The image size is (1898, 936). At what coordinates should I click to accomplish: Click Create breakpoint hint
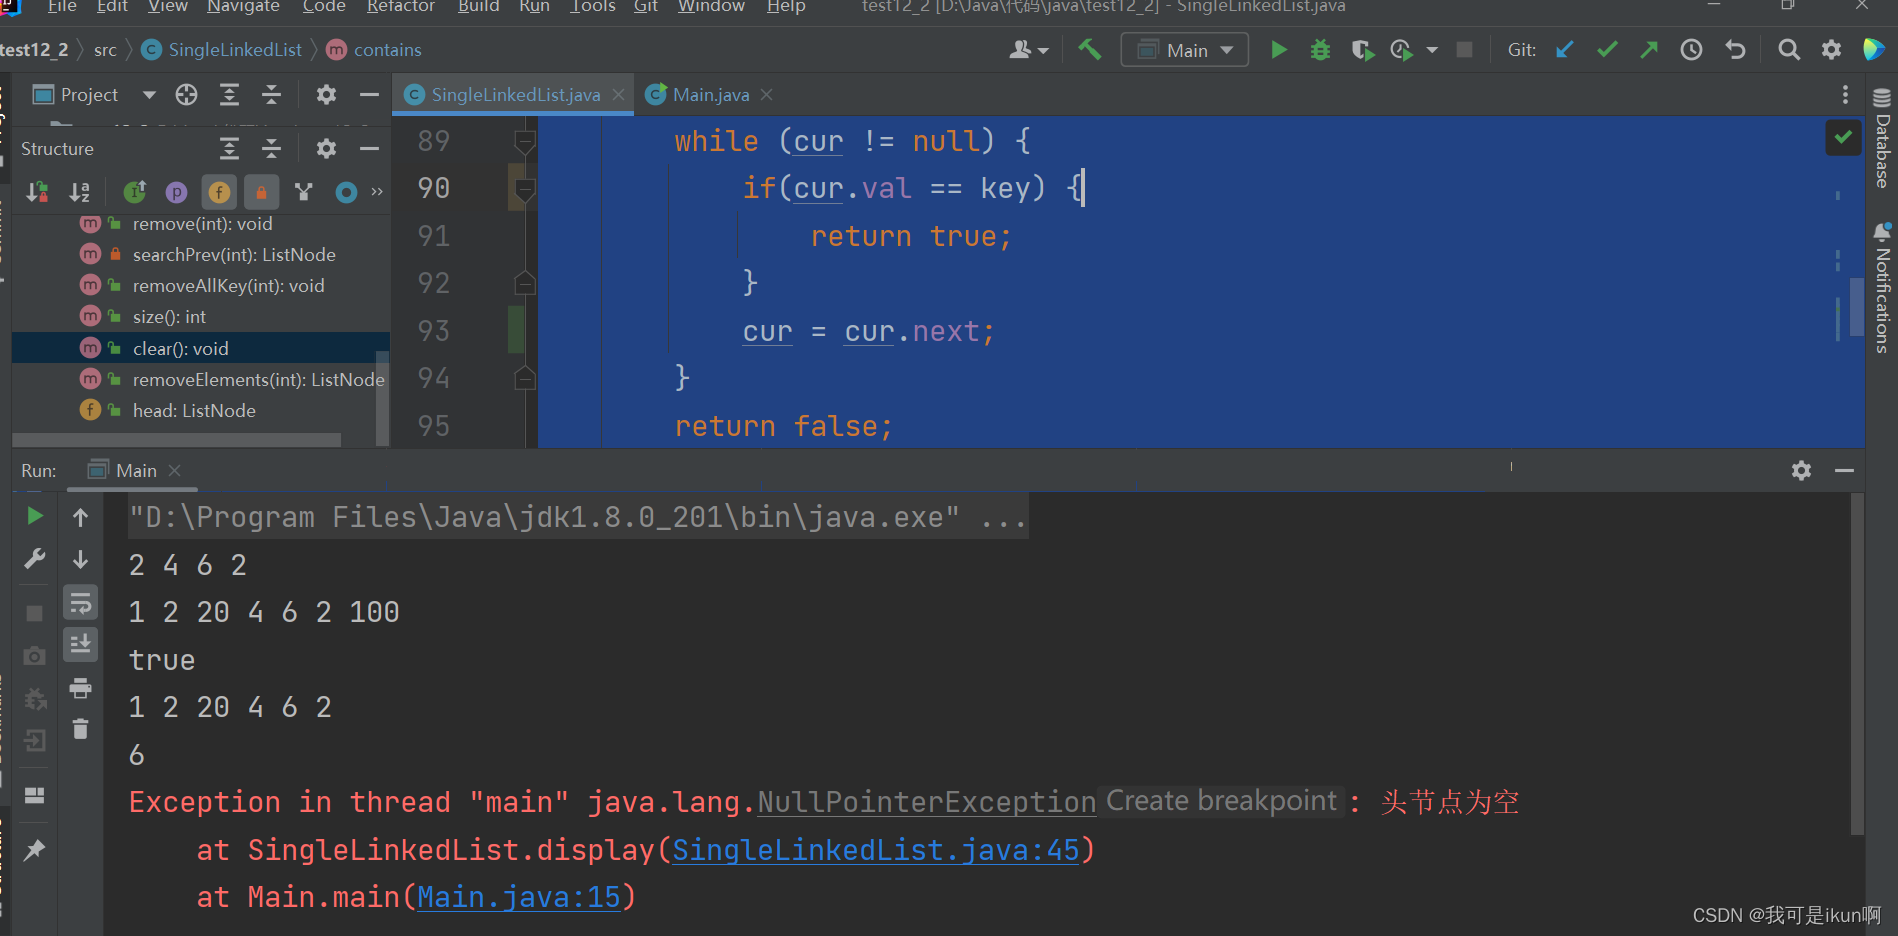1221,801
